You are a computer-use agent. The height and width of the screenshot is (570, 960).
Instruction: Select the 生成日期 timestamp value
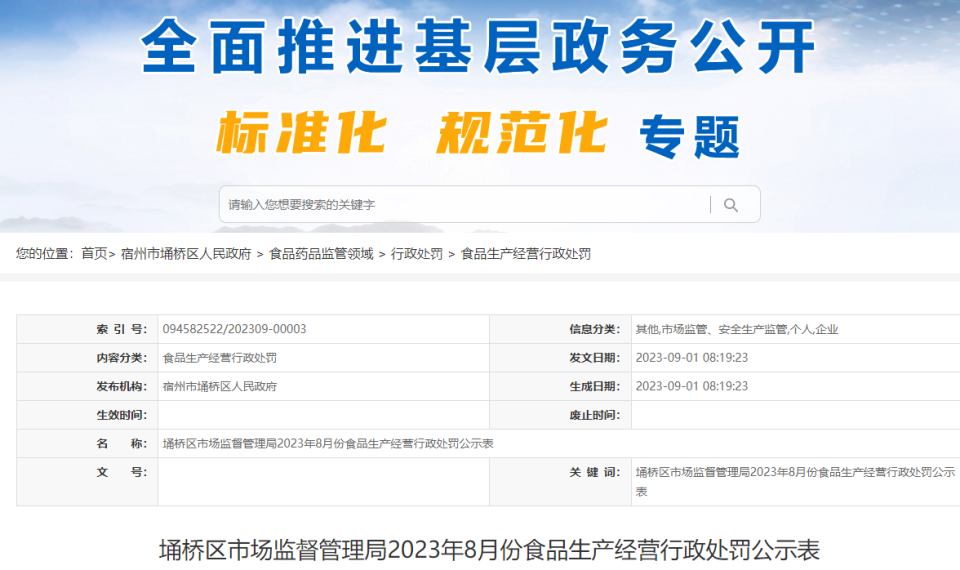pyautogui.click(x=692, y=386)
